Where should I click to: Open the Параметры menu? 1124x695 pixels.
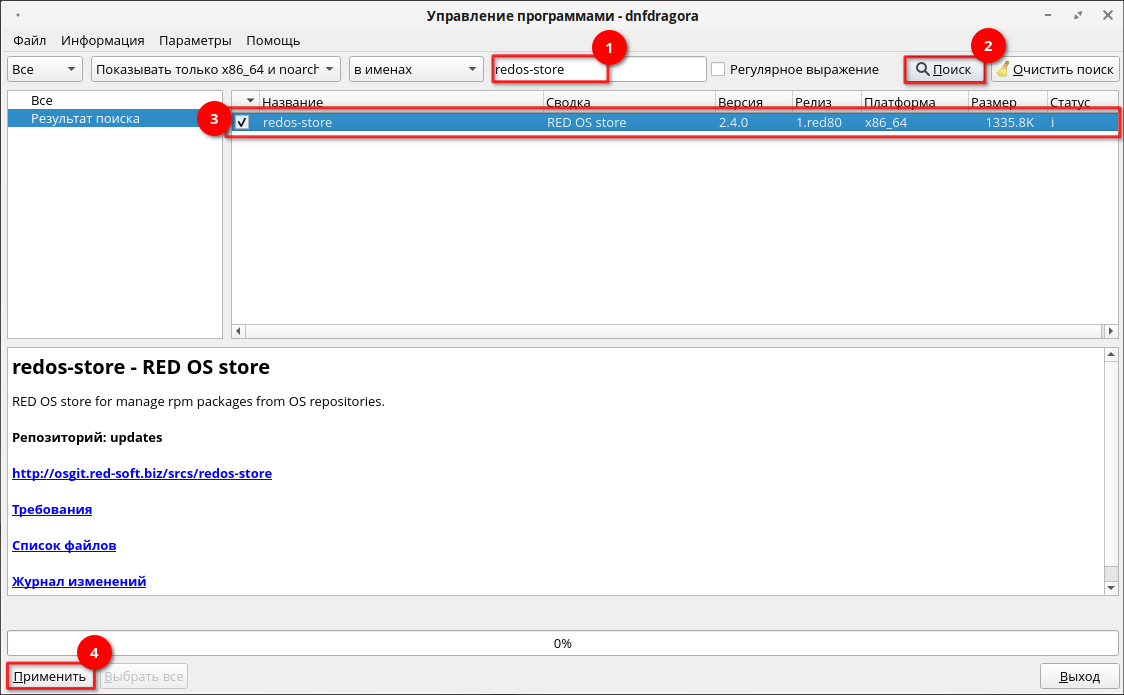[x=195, y=40]
